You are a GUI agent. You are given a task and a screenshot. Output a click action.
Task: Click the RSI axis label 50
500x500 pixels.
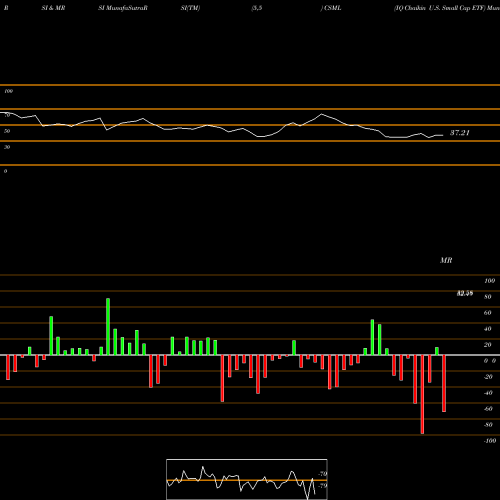(x=7, y=131)
